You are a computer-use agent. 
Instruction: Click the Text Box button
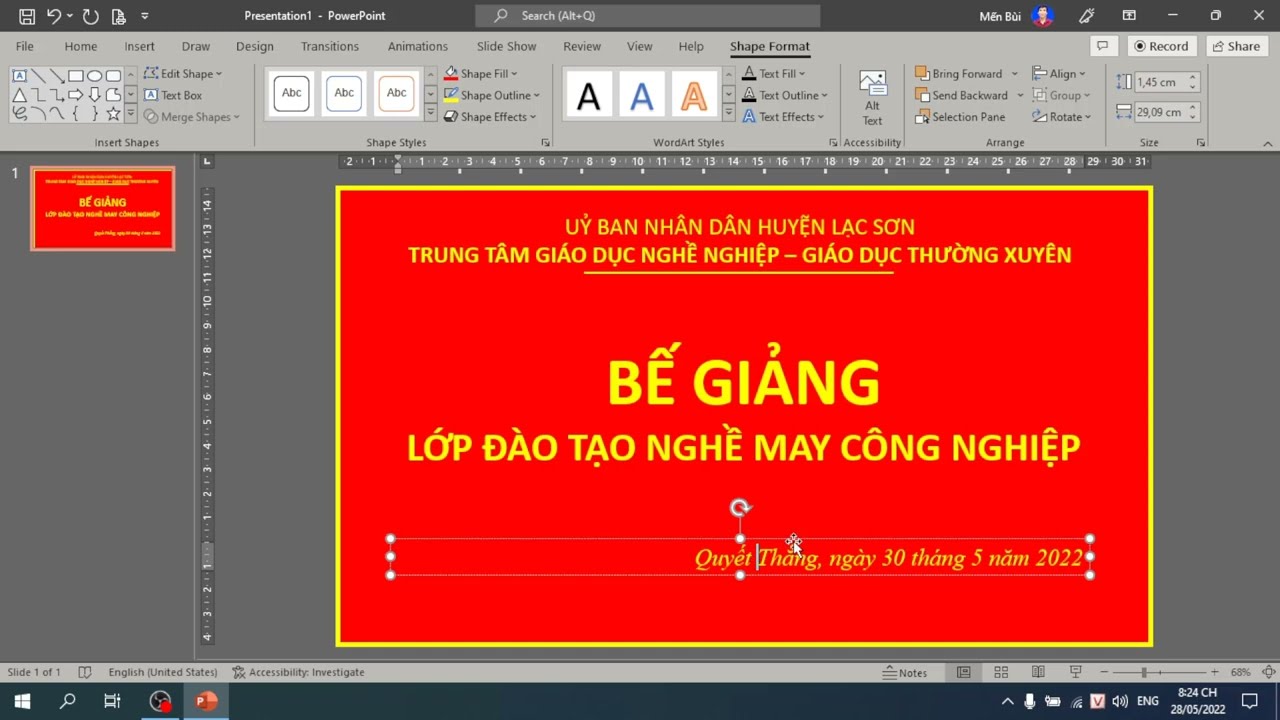[x=173, y=95]
